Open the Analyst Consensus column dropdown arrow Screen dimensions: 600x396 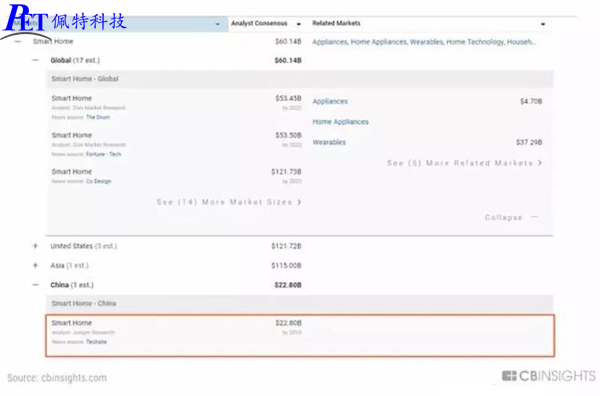pyautogui.click(x=299, y=24)
